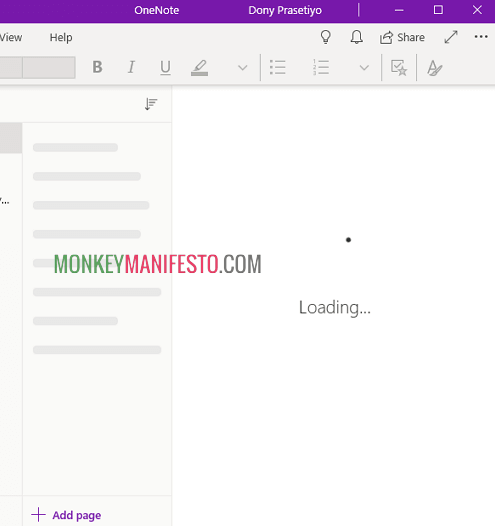Apply the highlighter text color
This screenshot has width=495, height=526.
200,67
